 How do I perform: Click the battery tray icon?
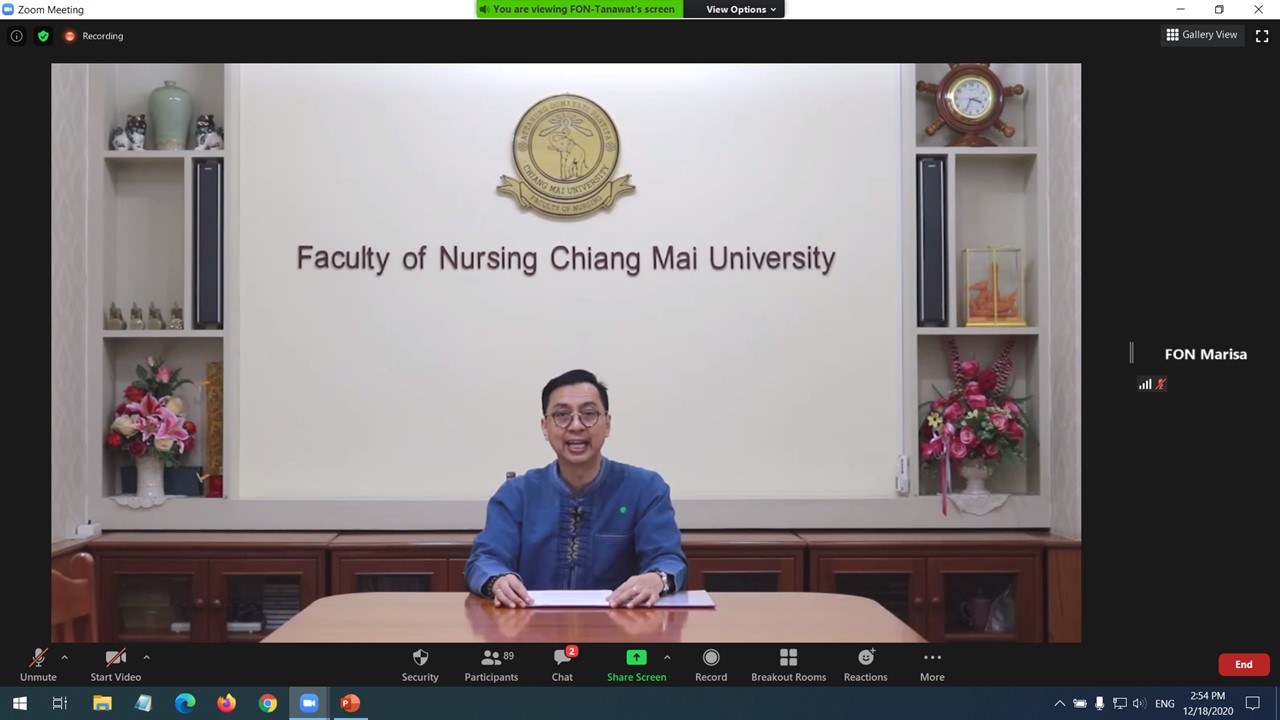point(1080,703)
